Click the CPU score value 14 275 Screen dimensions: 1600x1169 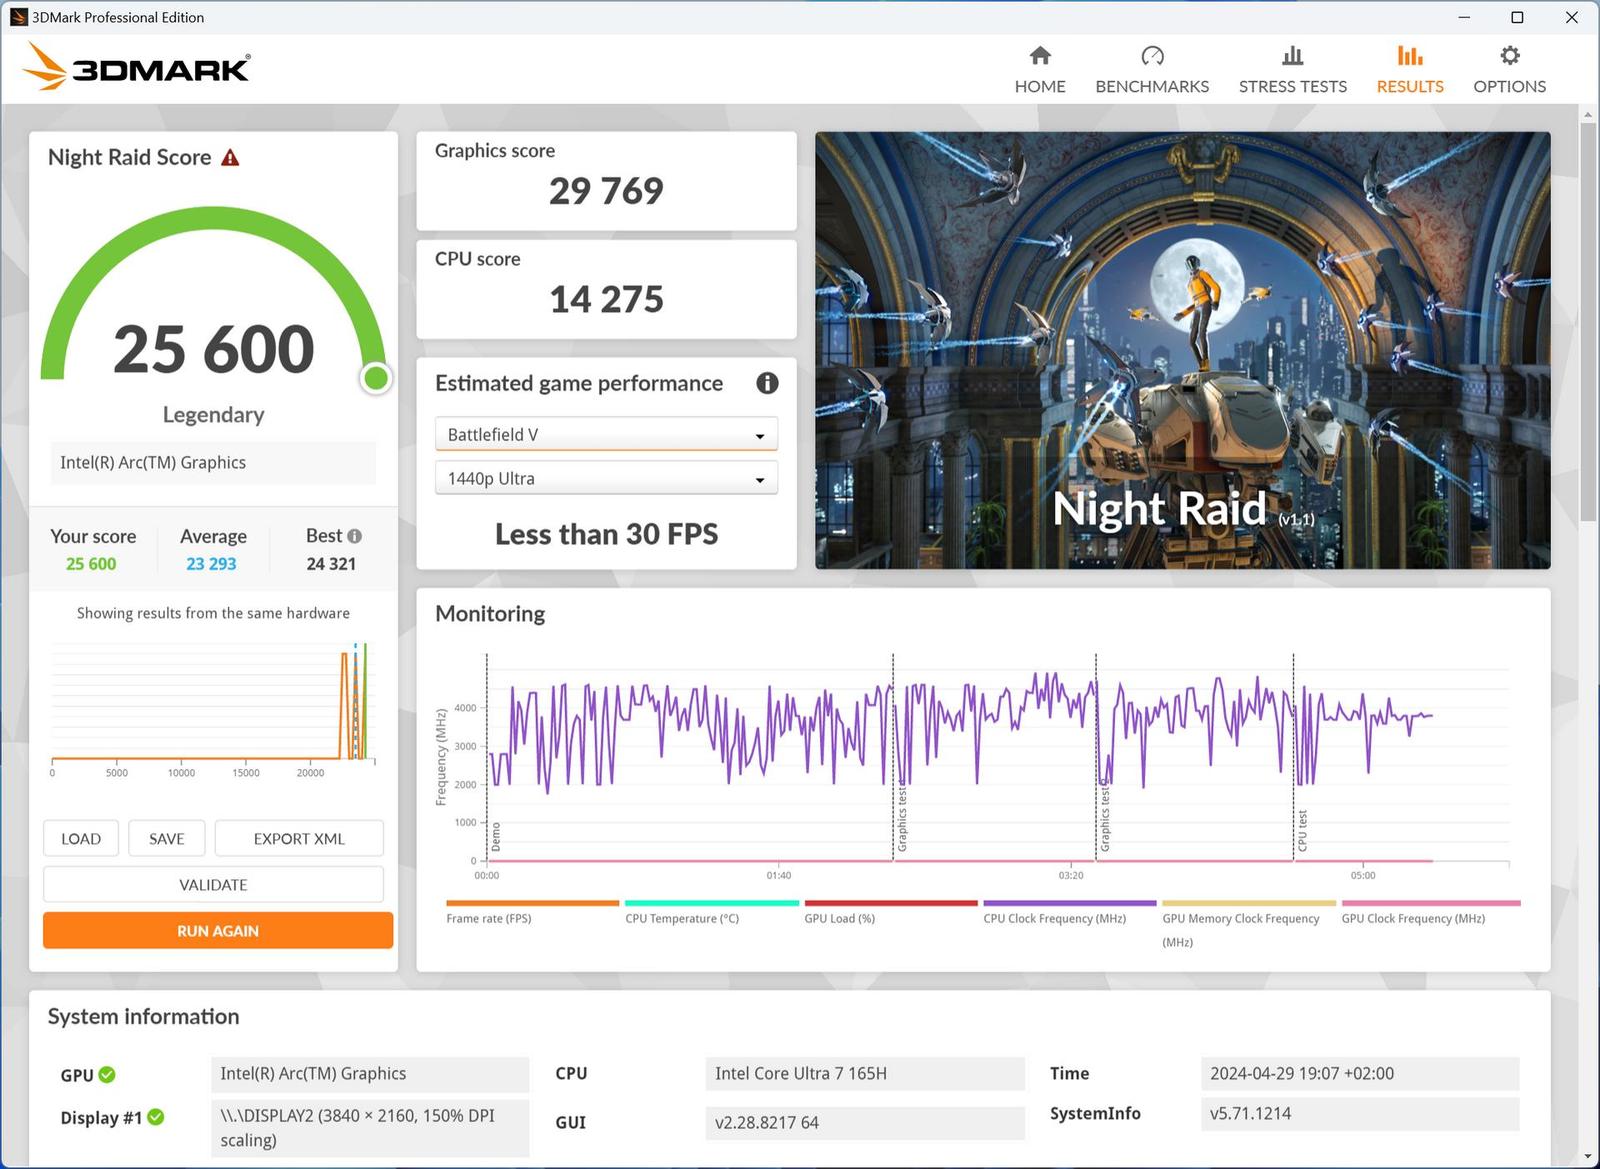606,299
